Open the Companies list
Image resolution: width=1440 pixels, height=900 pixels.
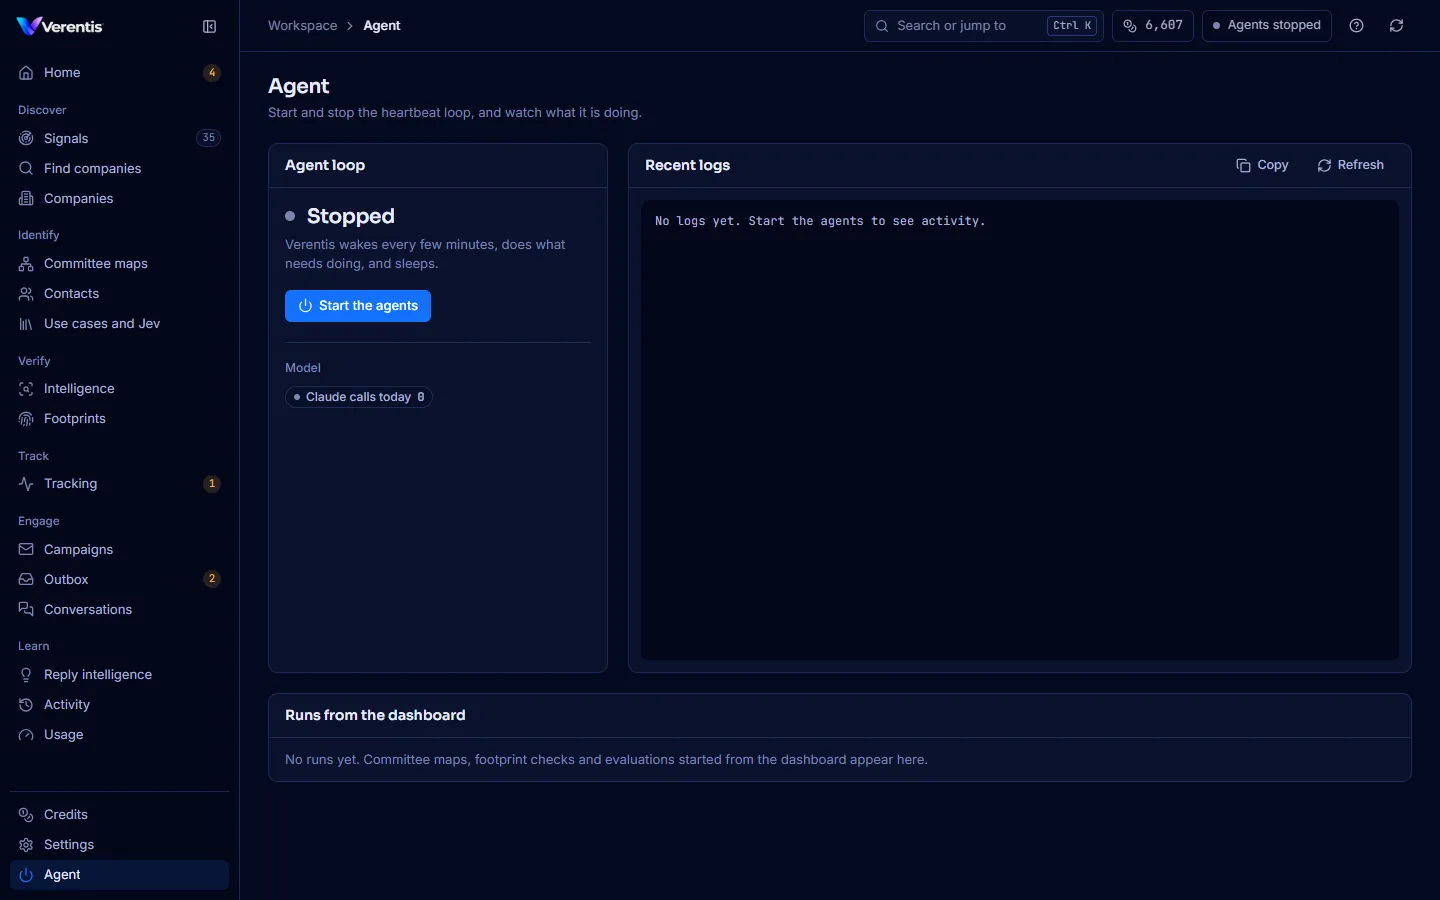click(119, 198)
